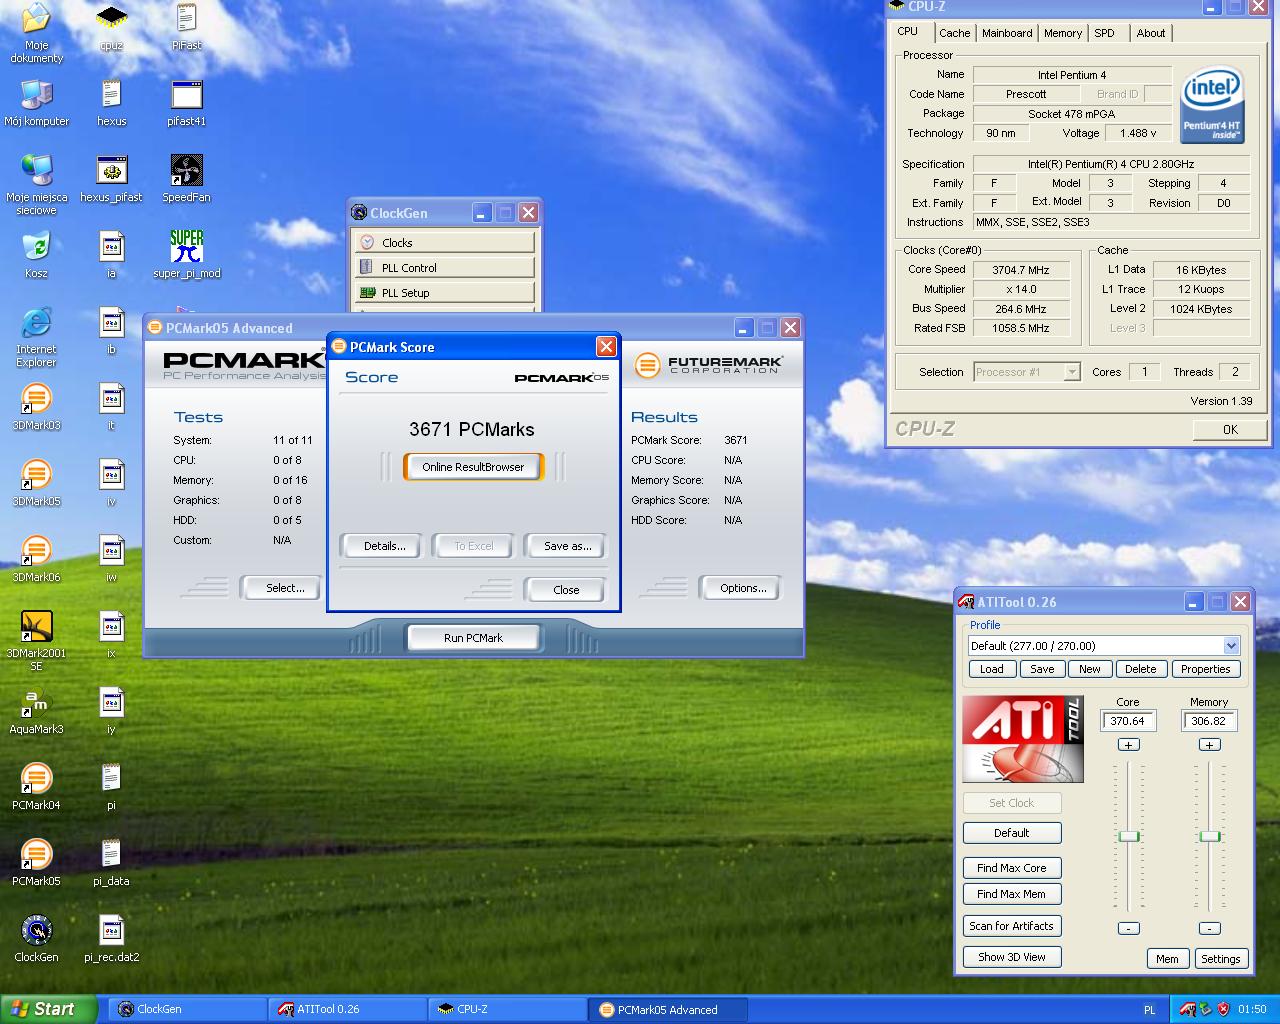This screenshot has height=1024, width=1280.
Task: Open the Windows Start menu
Action: click(x=49, y=1009)
